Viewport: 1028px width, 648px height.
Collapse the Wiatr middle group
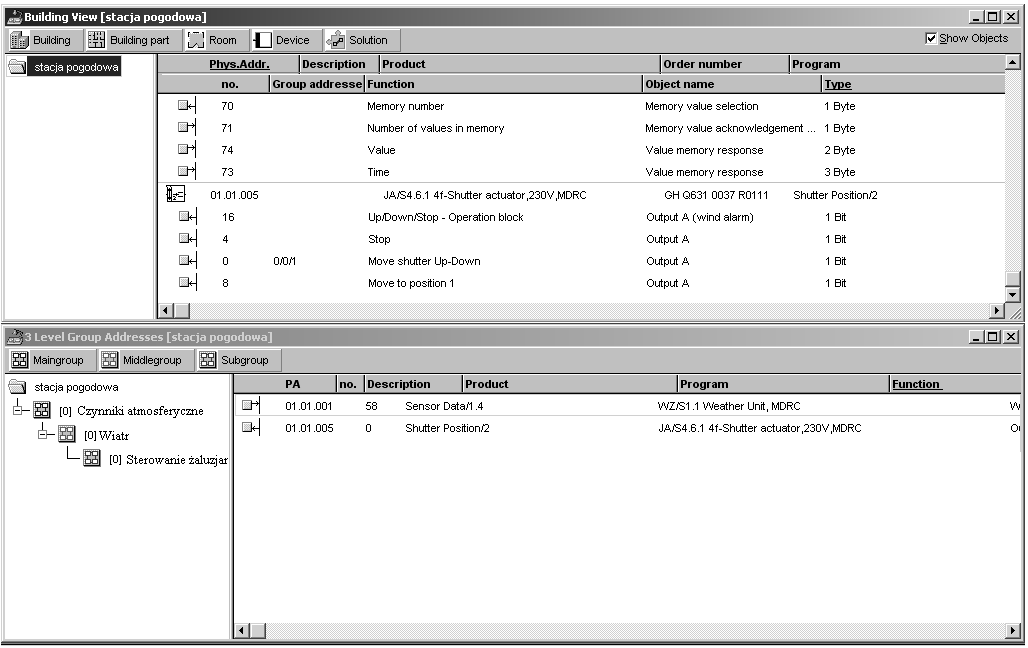tap(43, 434)
